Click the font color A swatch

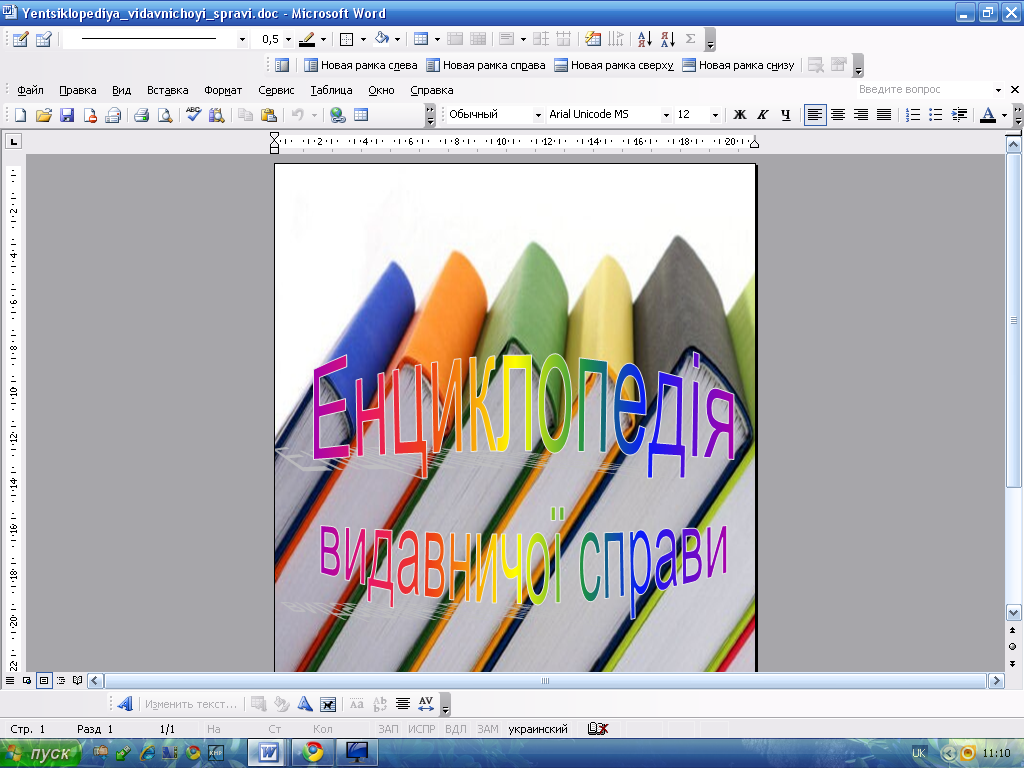[988, 115]
